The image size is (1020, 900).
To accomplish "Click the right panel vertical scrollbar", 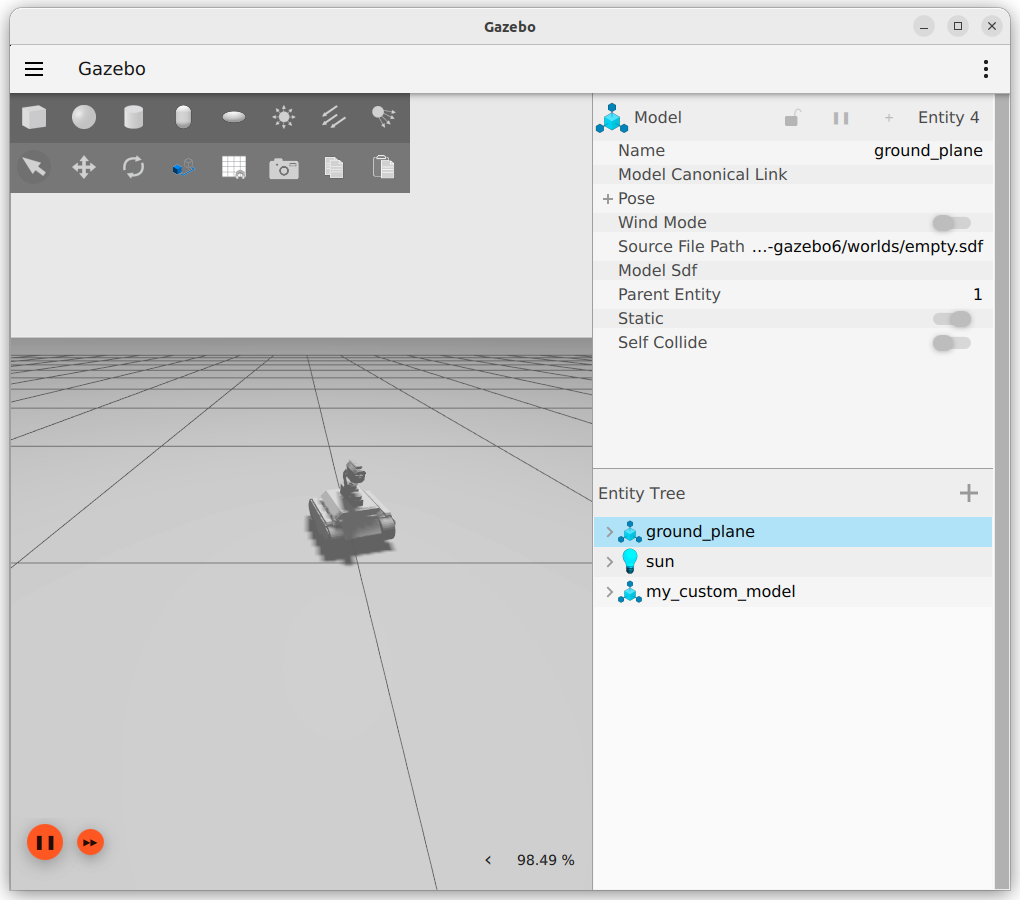I will coord(1002,492).
